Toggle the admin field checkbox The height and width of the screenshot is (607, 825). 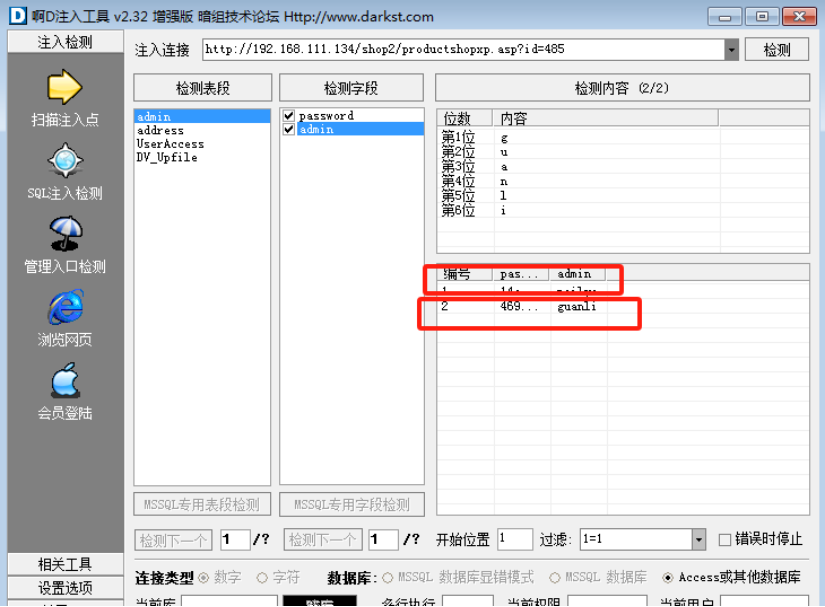288,129
